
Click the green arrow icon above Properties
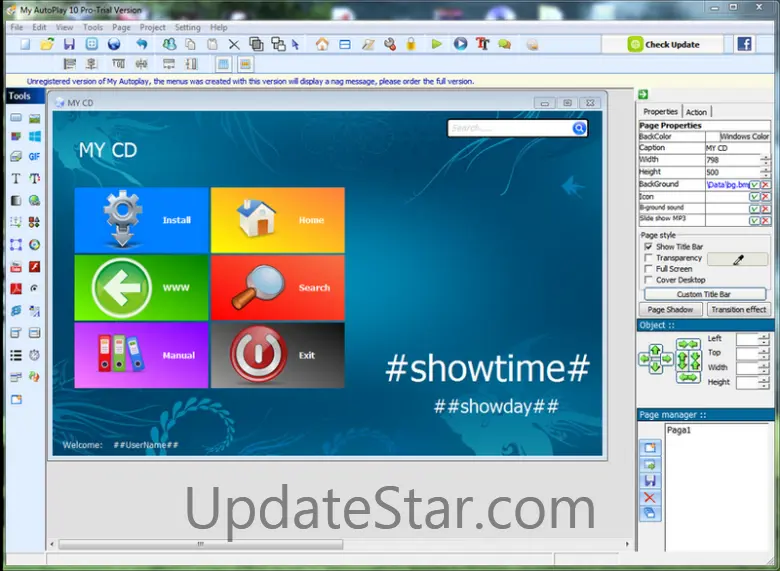click(x=643, y=95)
